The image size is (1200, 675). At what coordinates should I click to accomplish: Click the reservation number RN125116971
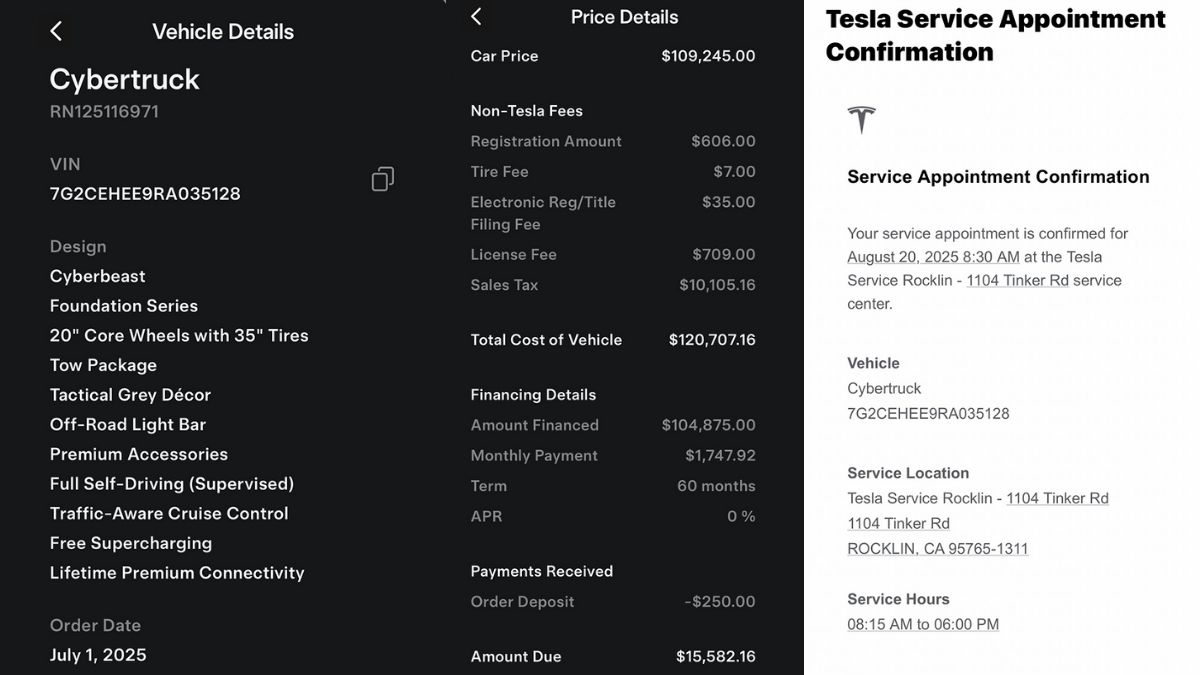[x=104, y=111]
